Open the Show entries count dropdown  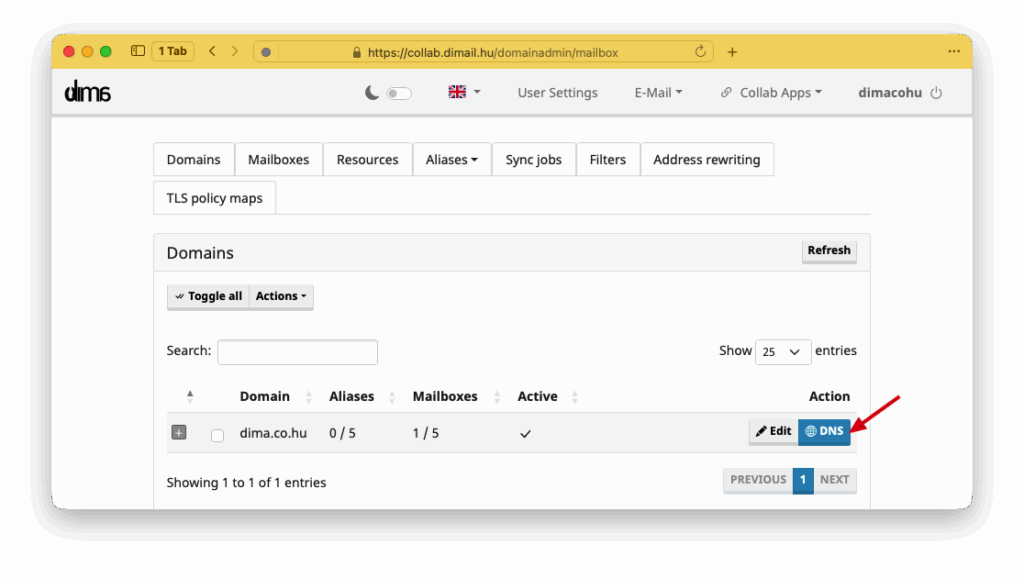(782, 352)
